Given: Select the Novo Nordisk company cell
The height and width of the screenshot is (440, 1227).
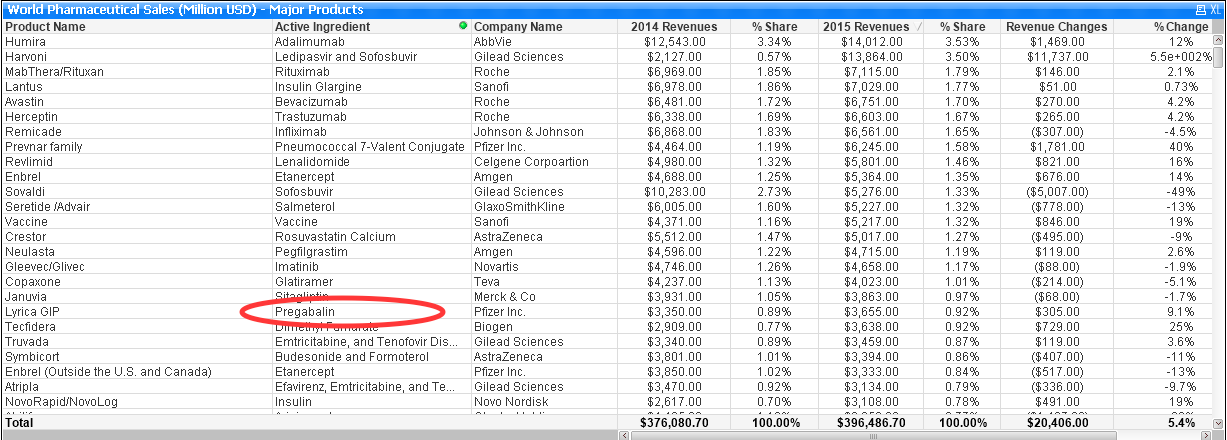Looking at the screenshot, I should 544,402.
